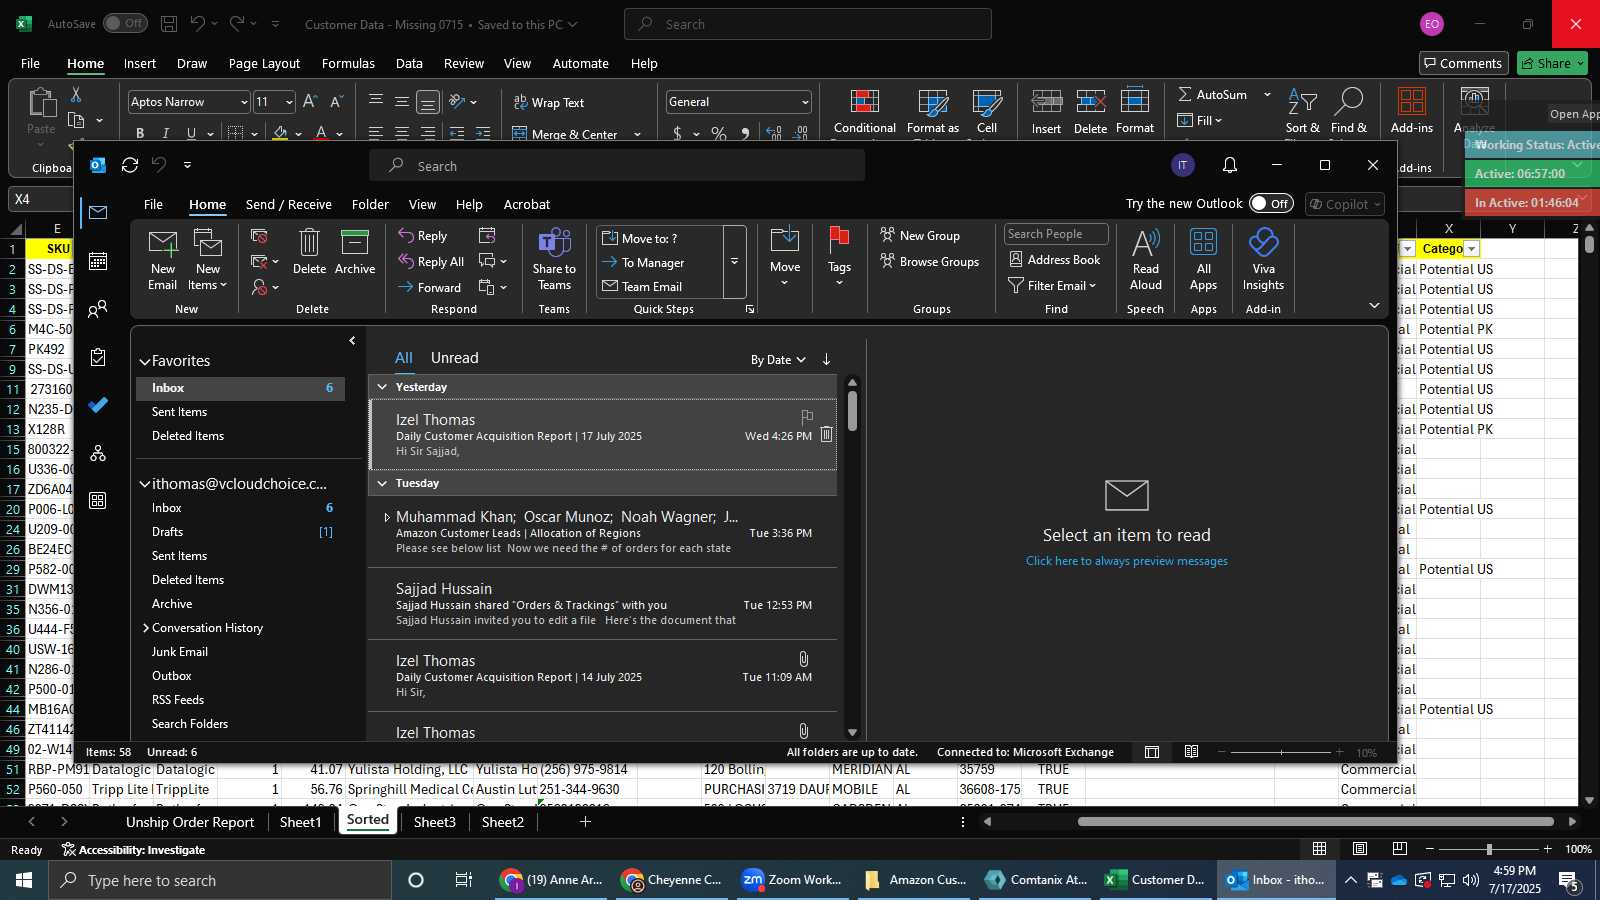The image size is (1600, 900).
Task: Collapse the Tuesday message group
Action: (382, 483)
